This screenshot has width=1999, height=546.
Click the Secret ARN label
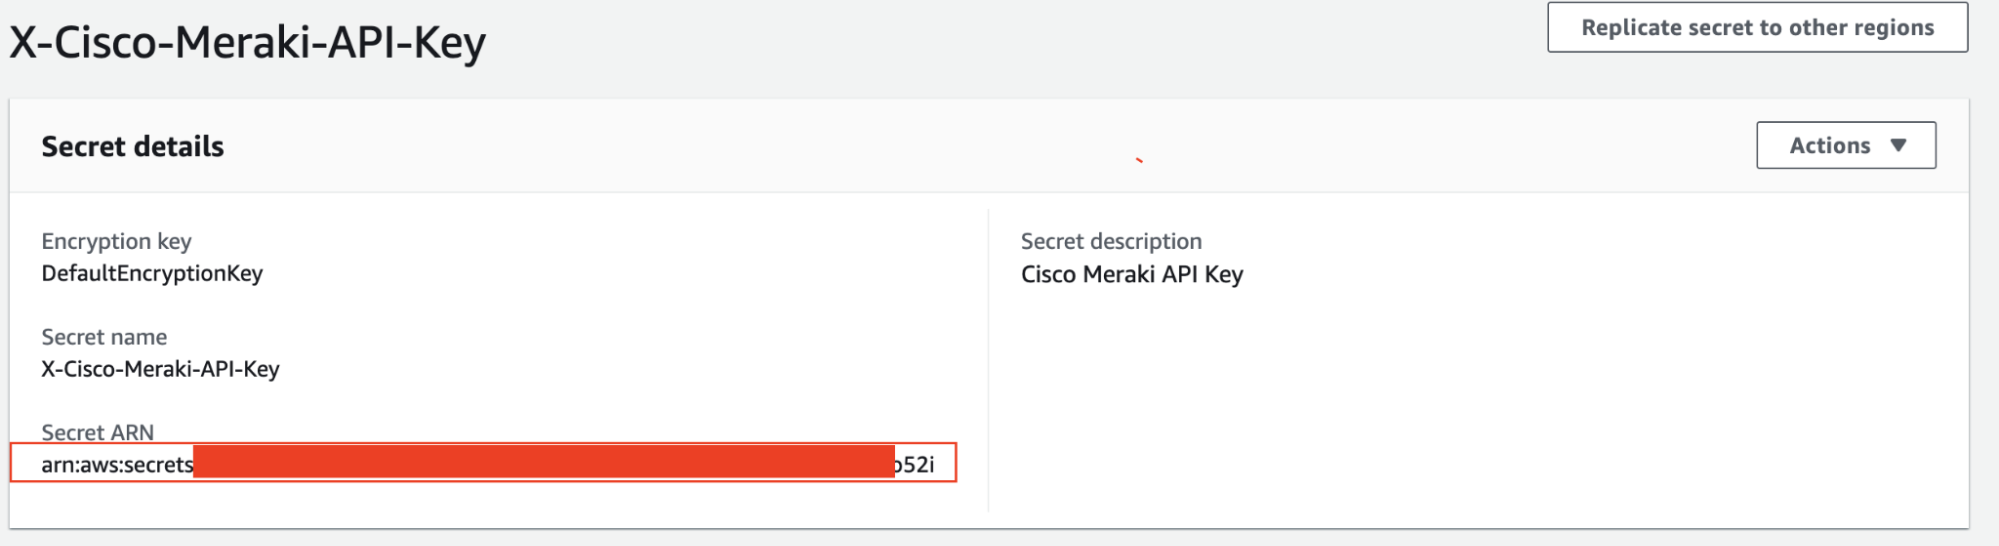[x=98, y=432]
